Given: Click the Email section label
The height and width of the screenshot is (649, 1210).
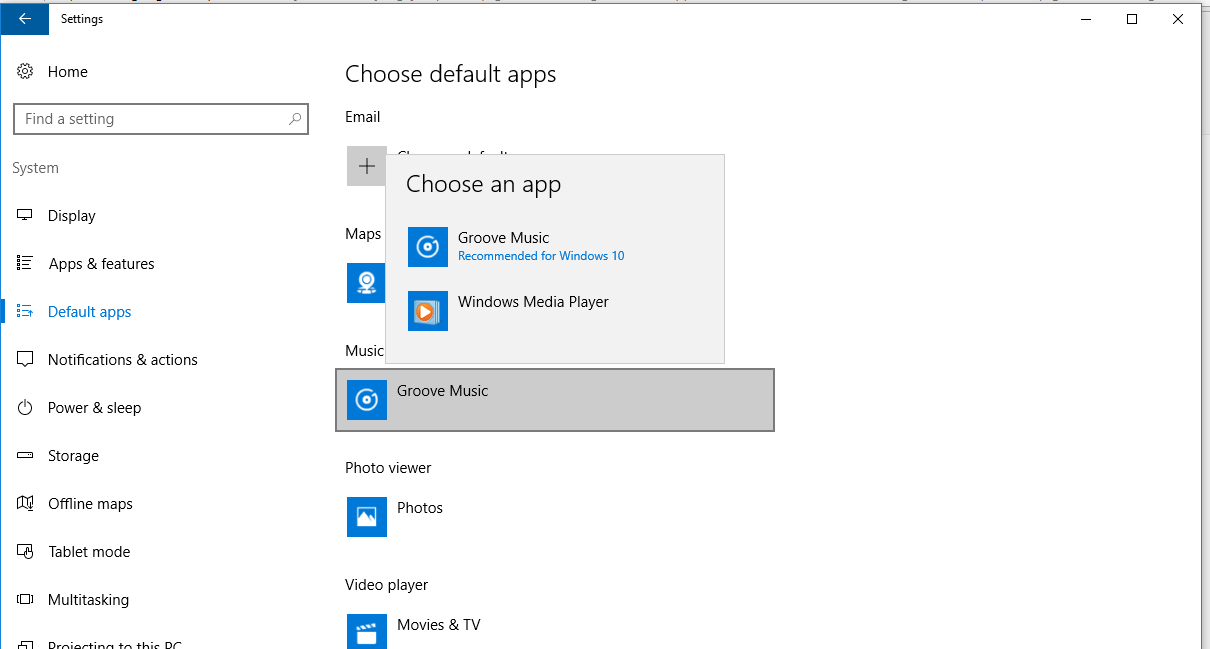Looking at the screenshot, I should point(363,117).
